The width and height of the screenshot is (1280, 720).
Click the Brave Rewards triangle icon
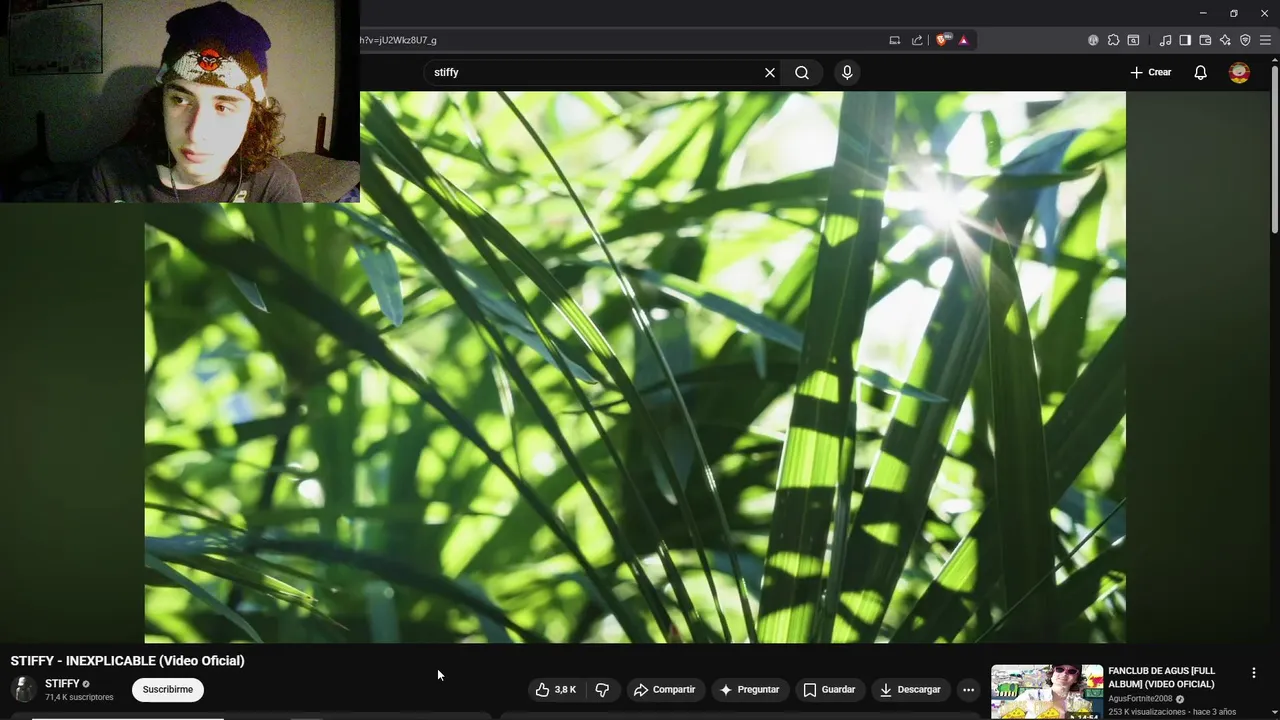click(x=963, y=40)
